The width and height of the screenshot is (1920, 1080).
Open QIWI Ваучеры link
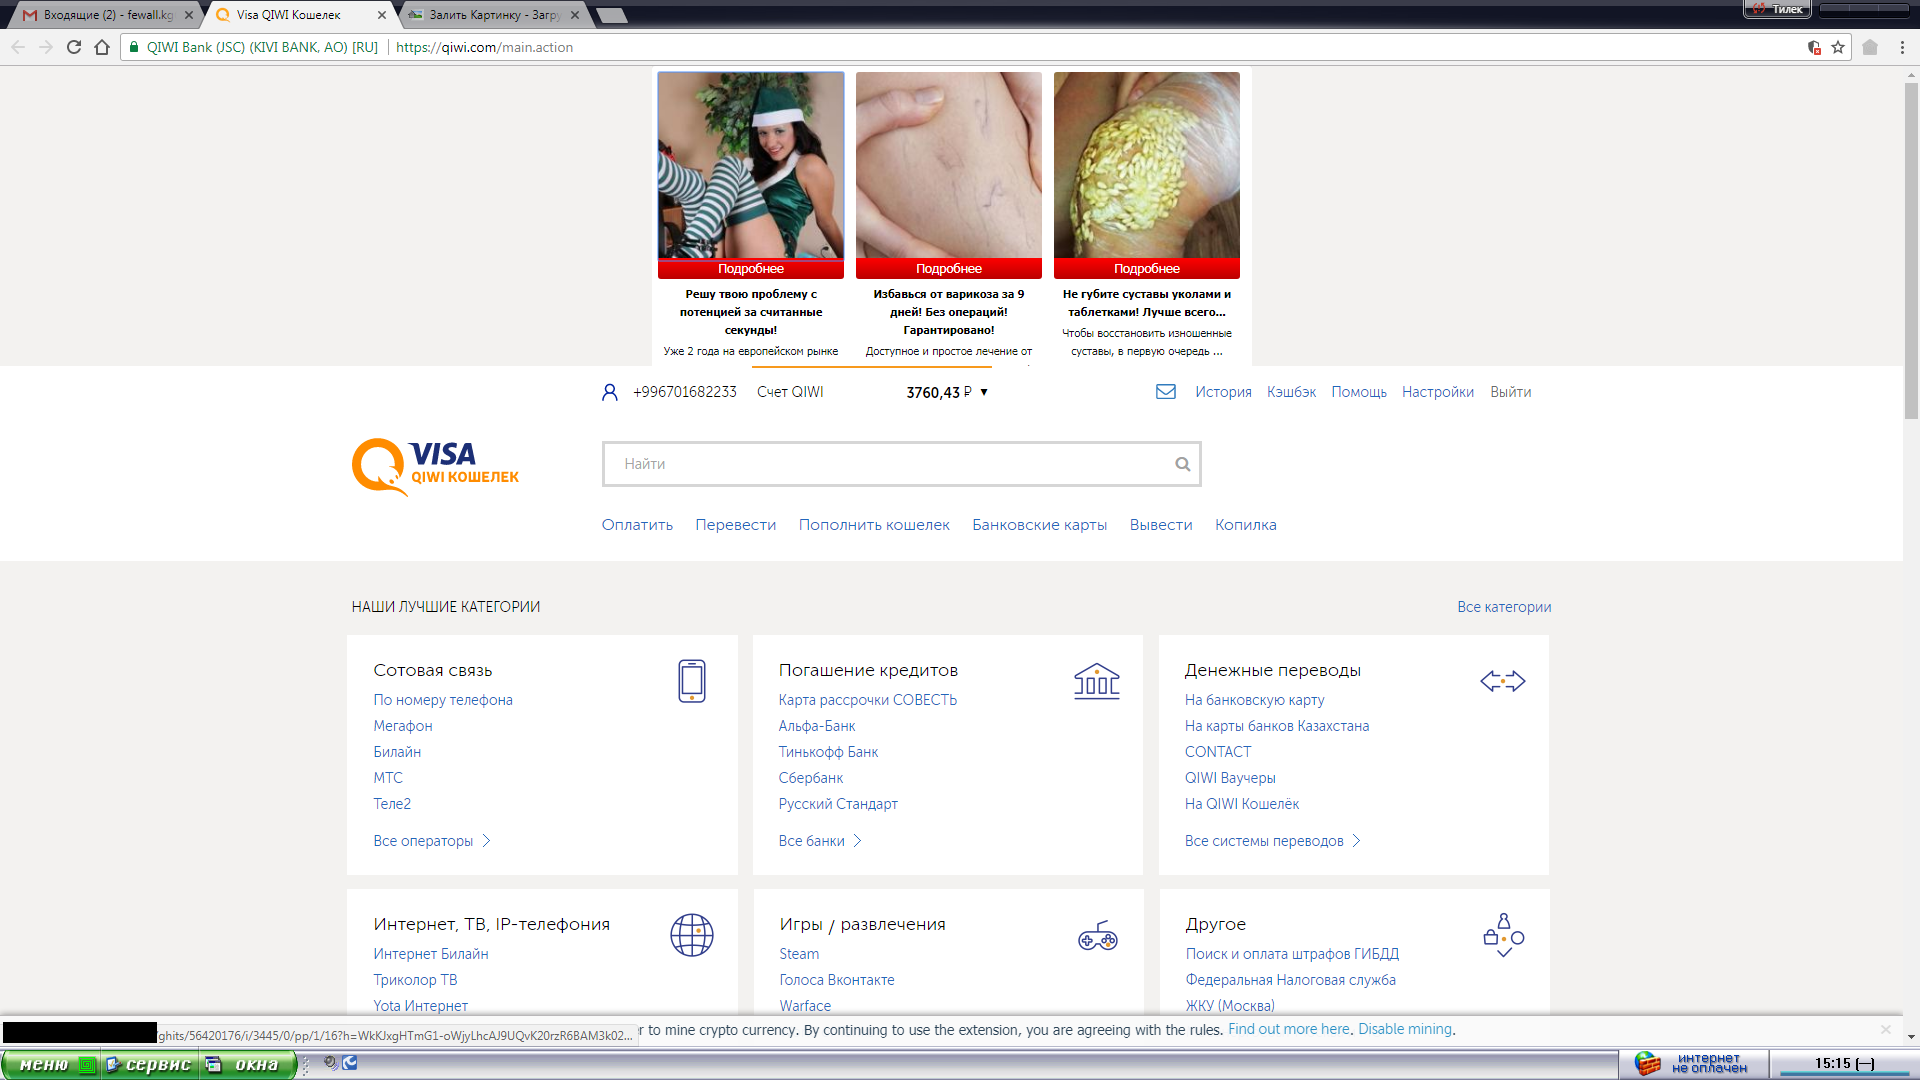coord(1230,778)
